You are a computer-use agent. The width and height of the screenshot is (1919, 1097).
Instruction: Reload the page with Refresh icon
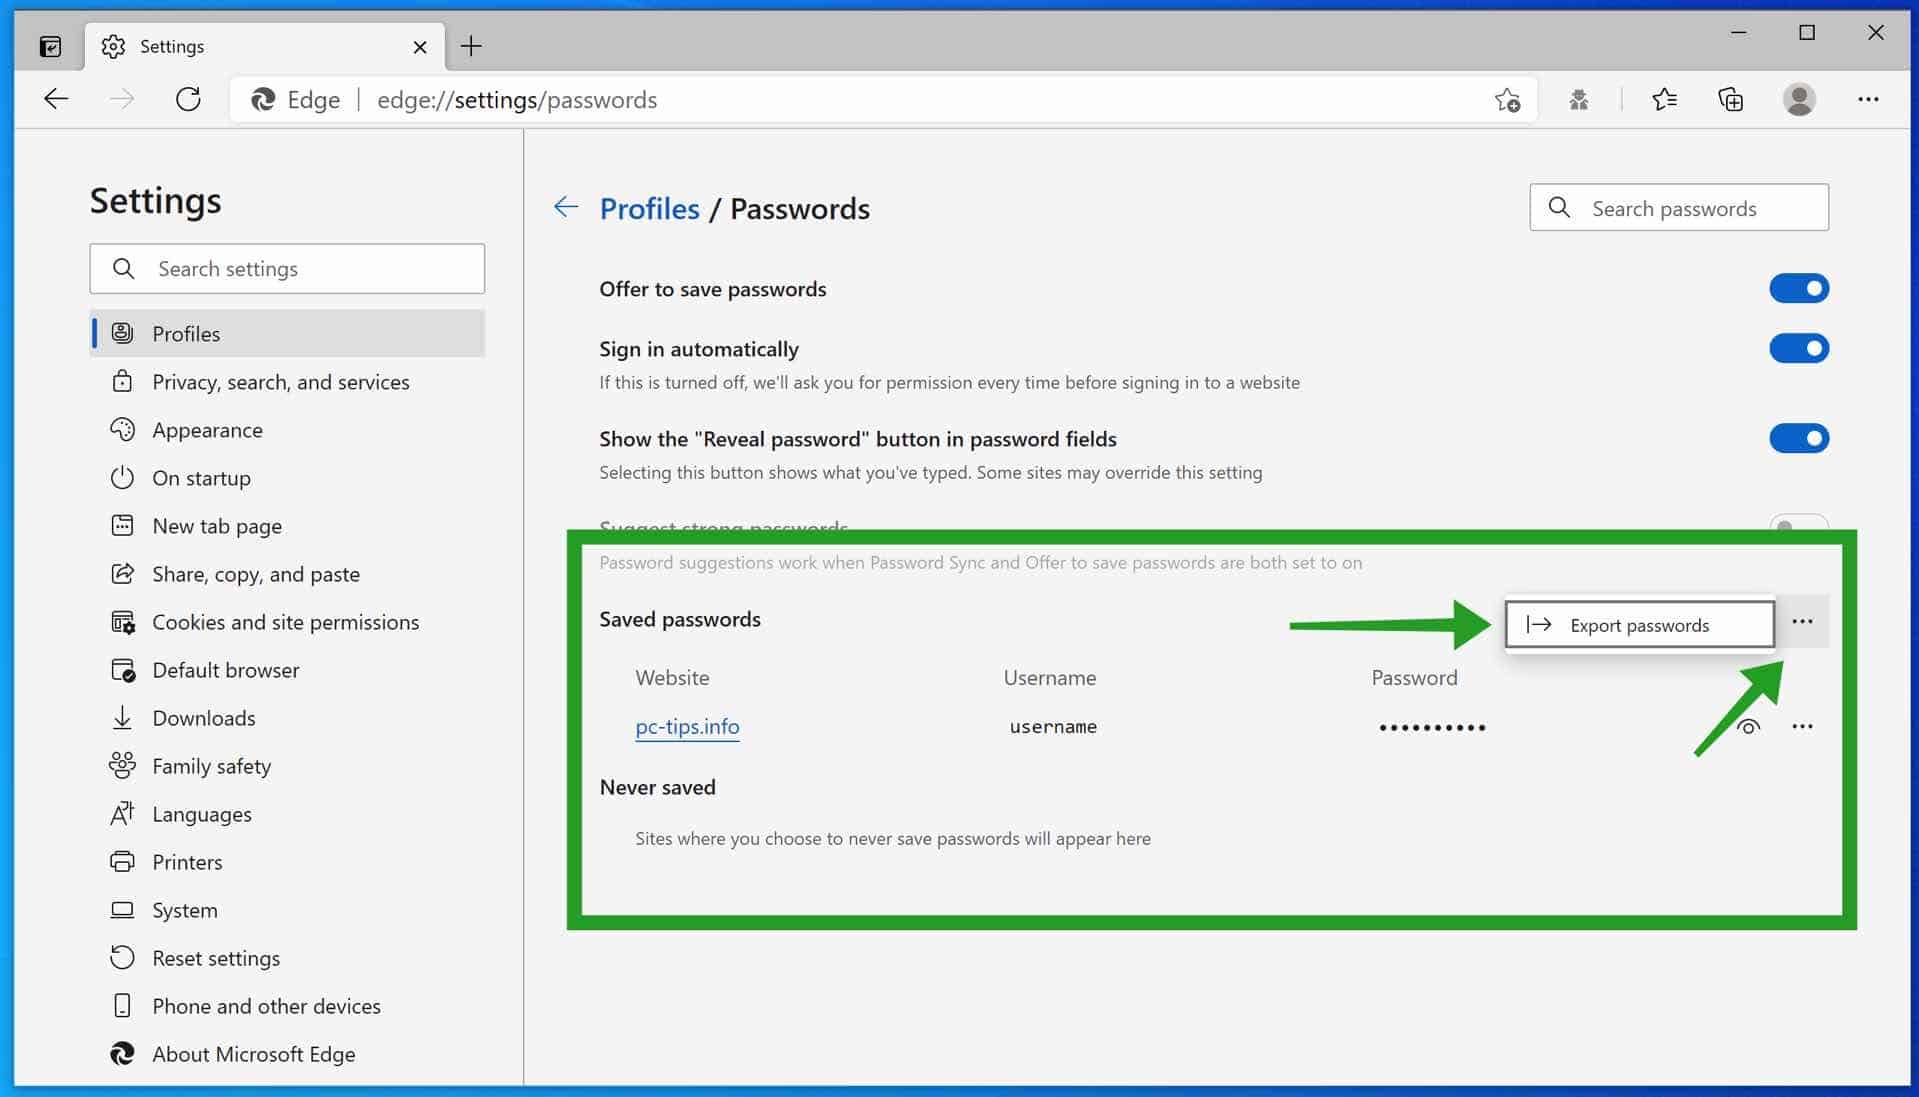click(188, 99)
